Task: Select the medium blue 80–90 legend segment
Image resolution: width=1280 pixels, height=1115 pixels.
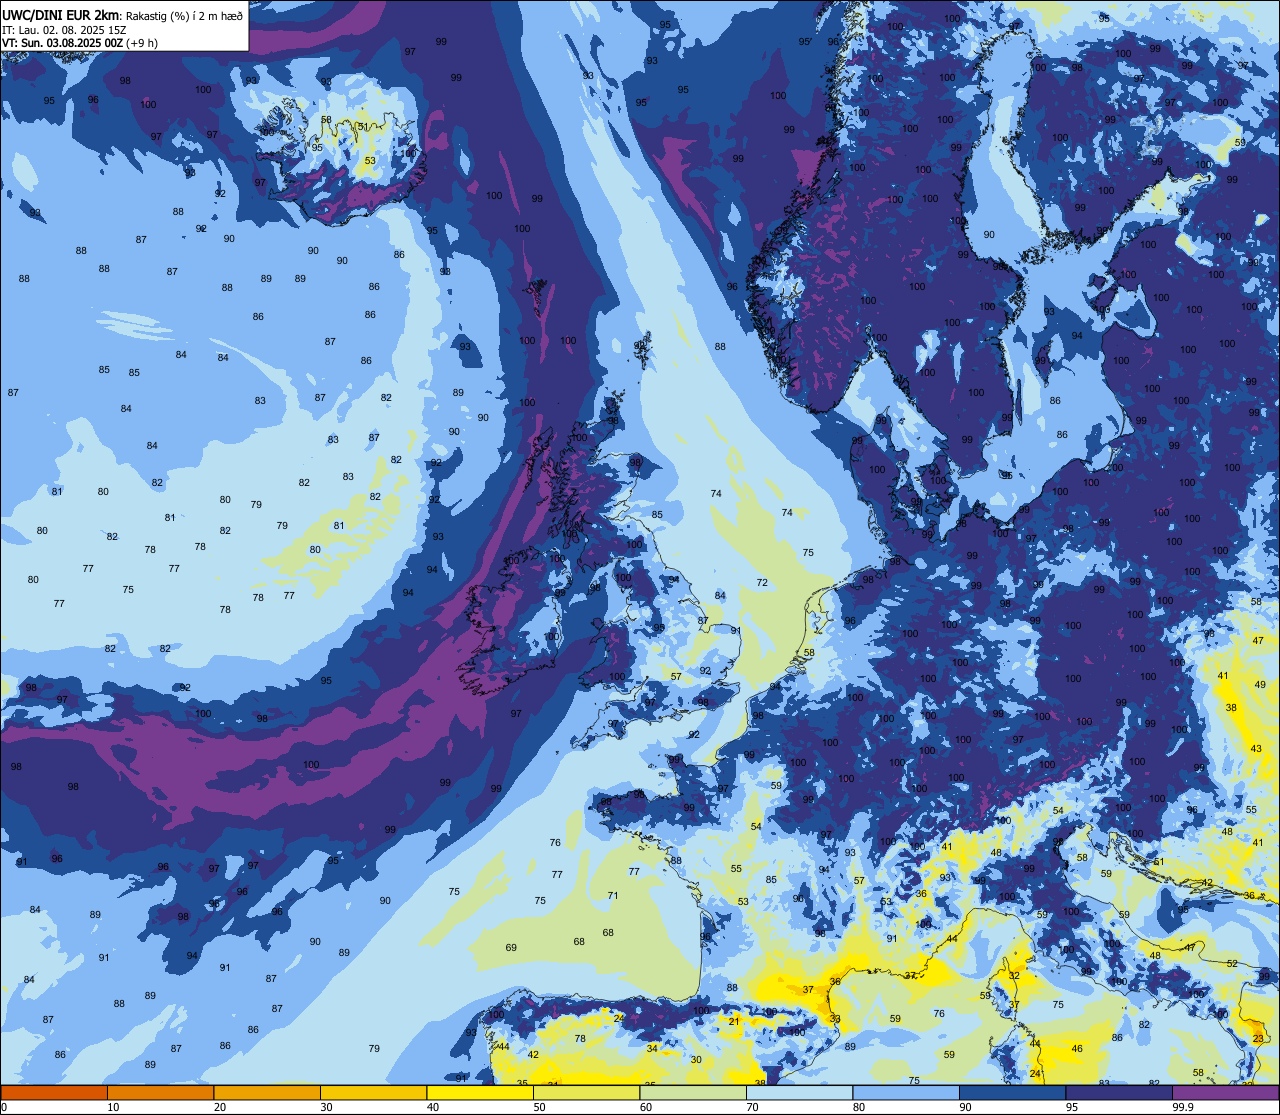Action: (x=906, y=1092)
